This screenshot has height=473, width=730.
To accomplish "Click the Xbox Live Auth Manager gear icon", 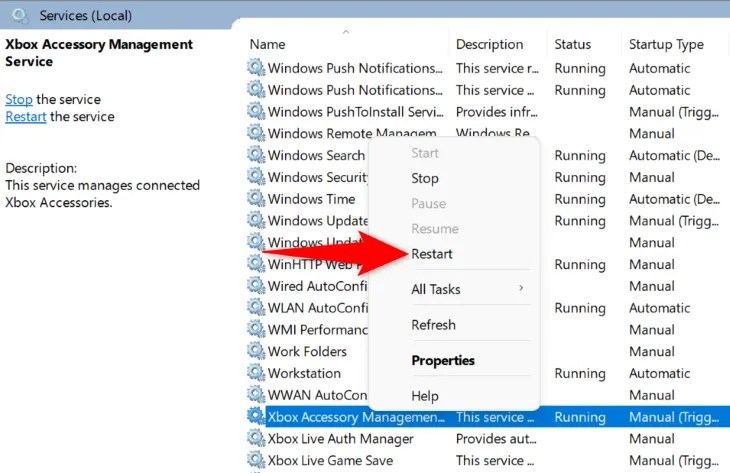I will point(256,438).
